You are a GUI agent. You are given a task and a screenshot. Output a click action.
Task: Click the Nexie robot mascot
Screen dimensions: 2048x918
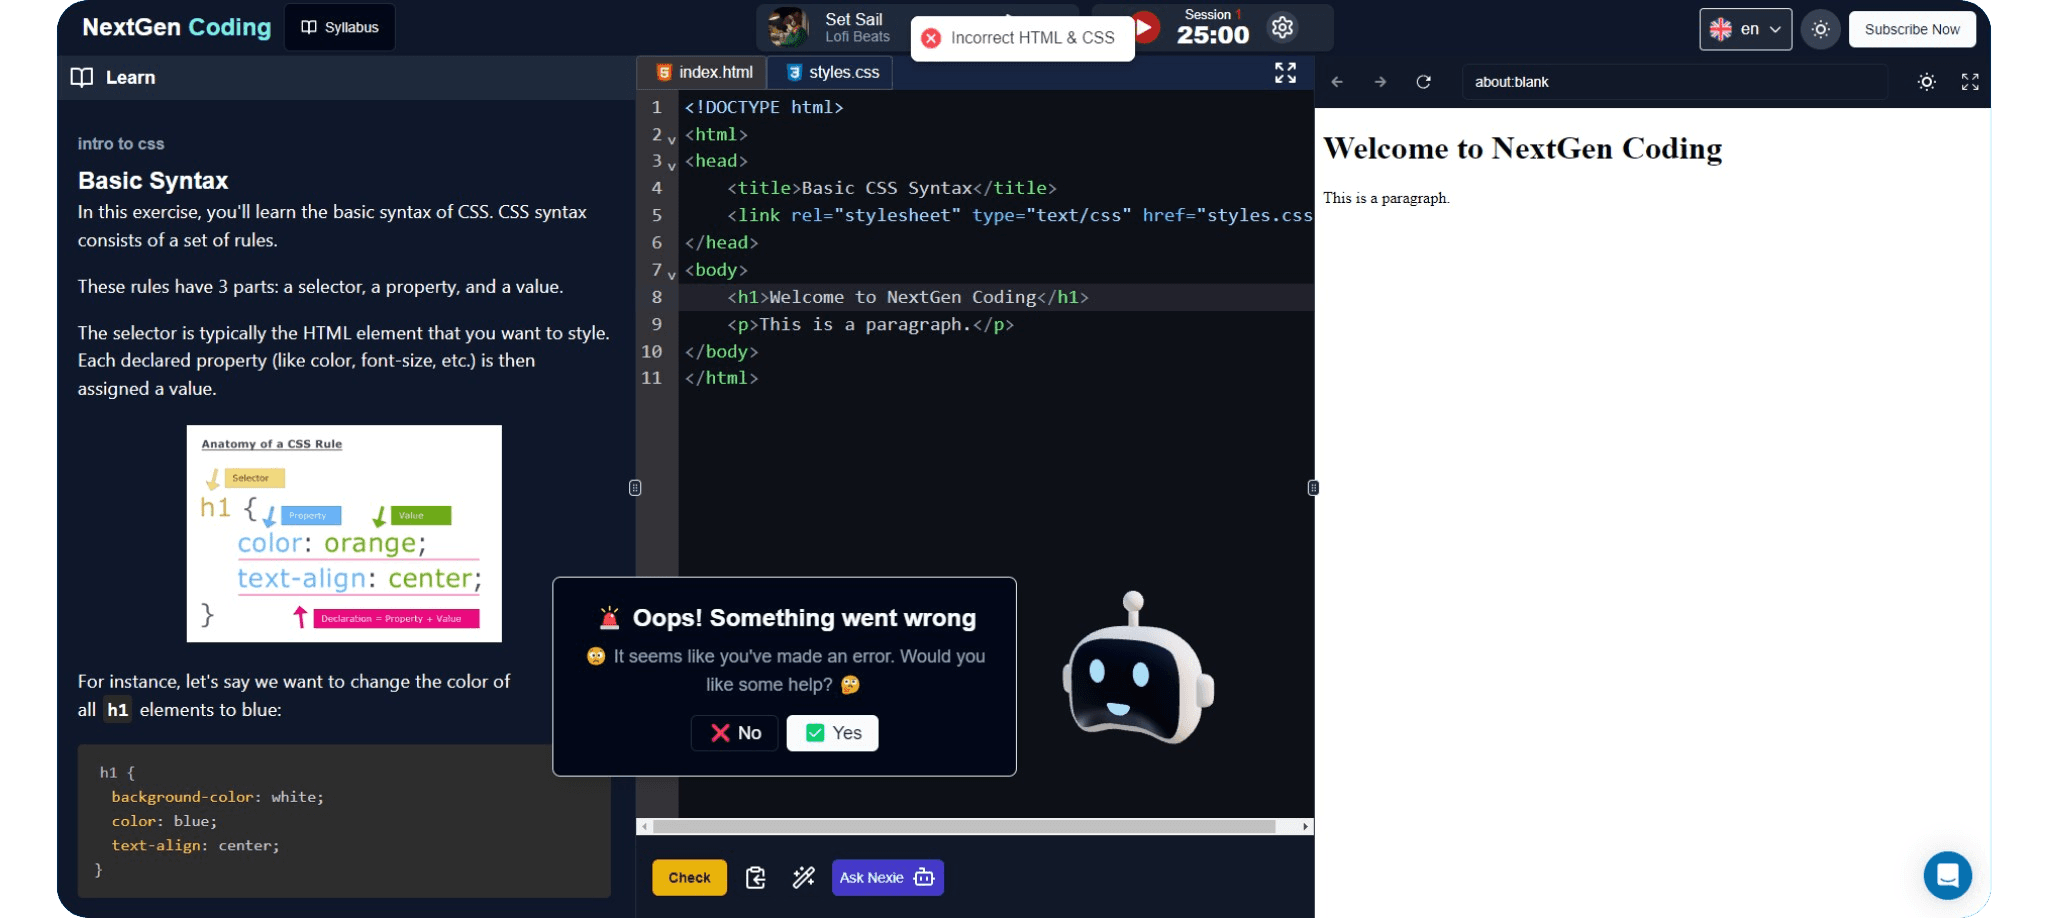coord(1137,669)
